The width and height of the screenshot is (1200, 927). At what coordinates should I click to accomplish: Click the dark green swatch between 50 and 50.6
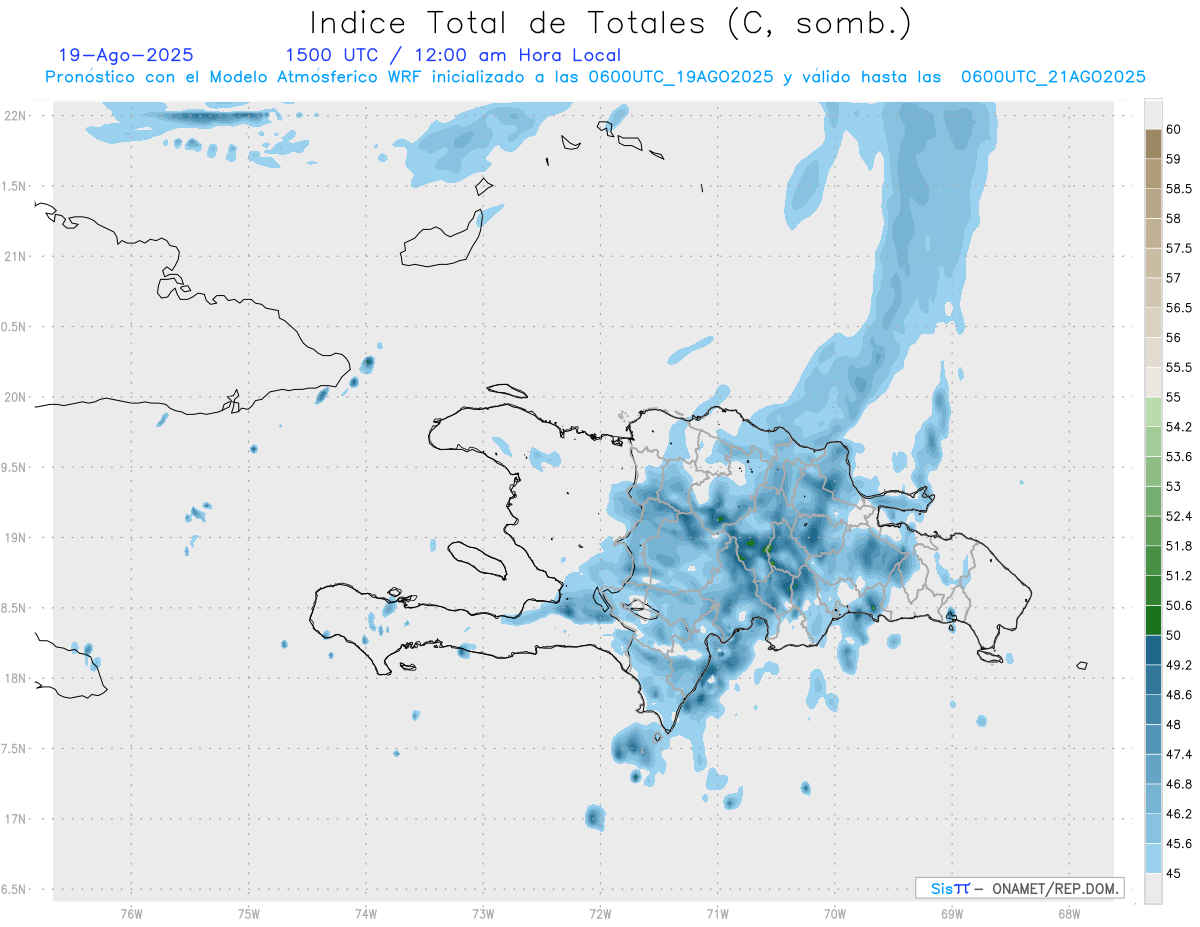(x=1153, y=620)
